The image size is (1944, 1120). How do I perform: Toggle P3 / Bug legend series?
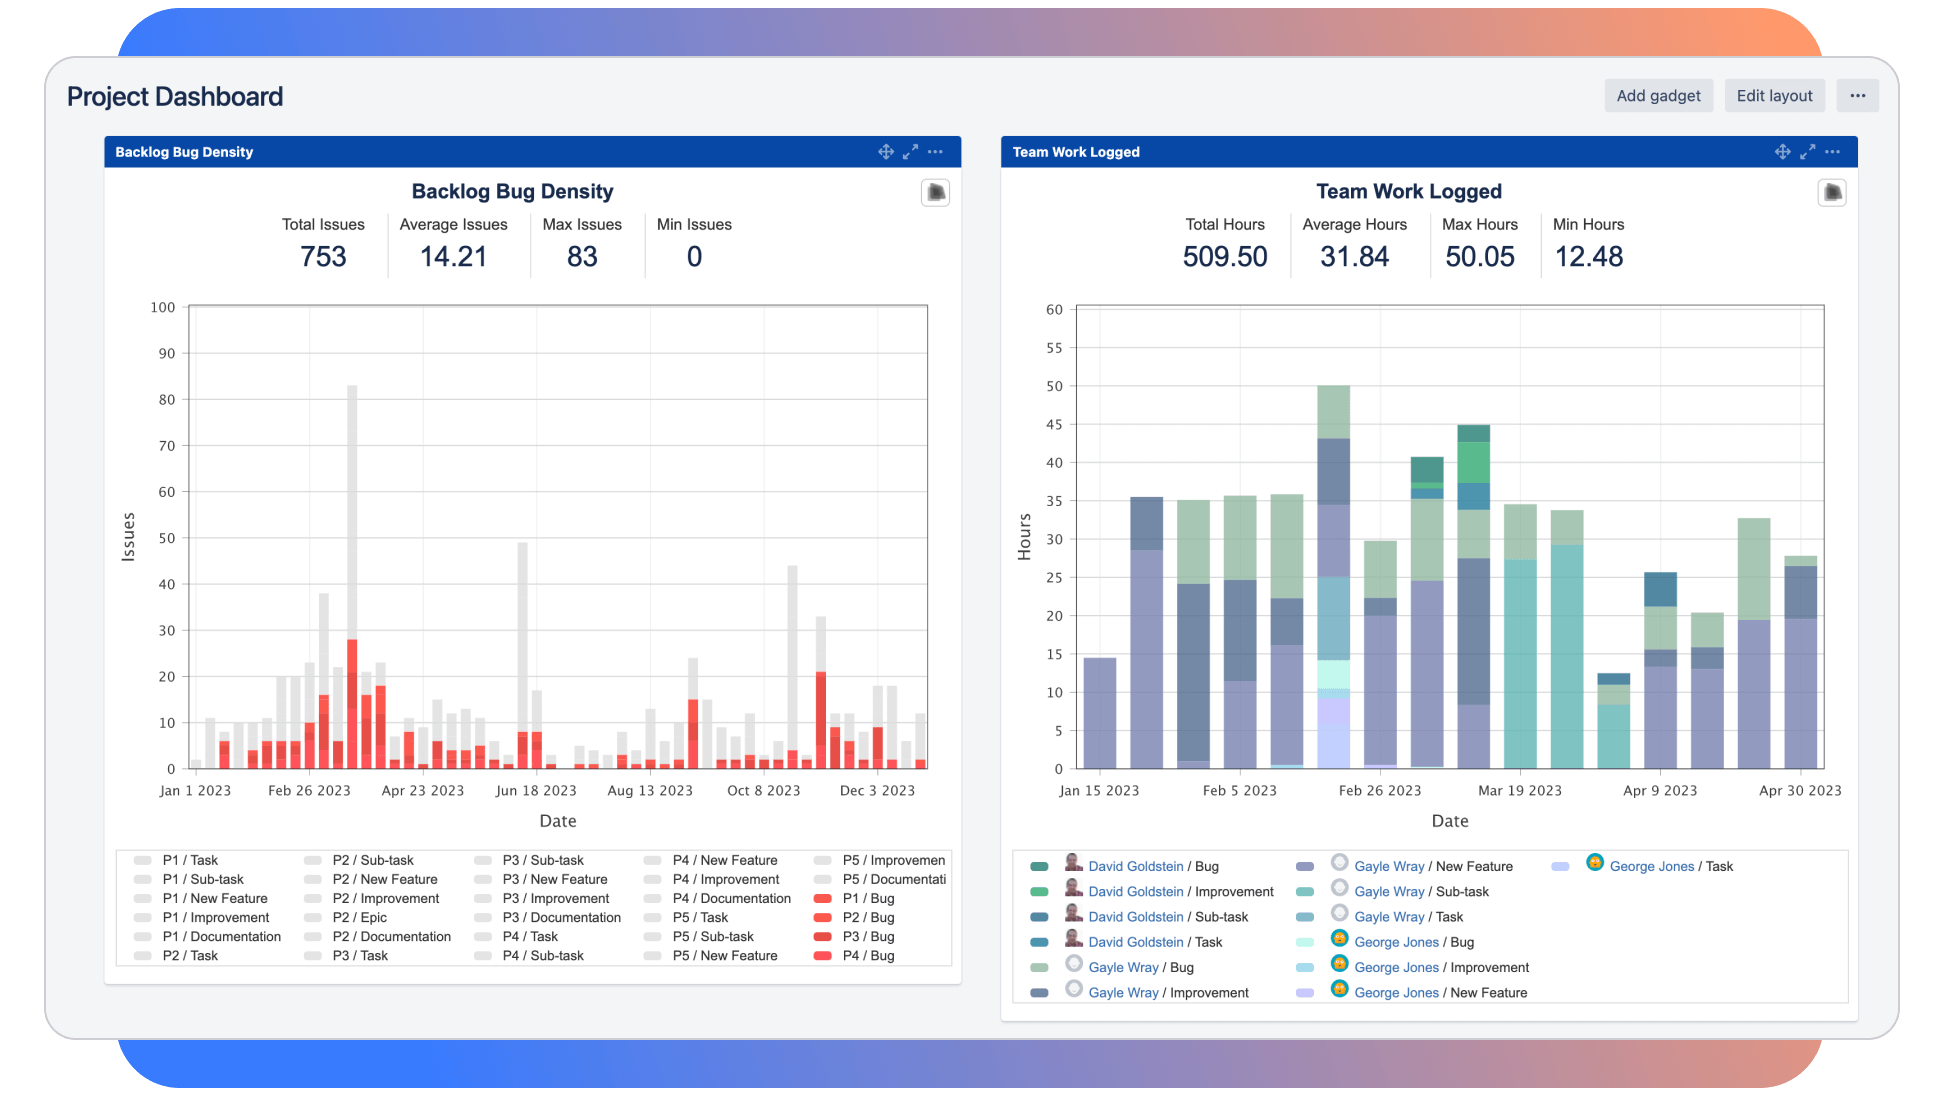point(855,937)
